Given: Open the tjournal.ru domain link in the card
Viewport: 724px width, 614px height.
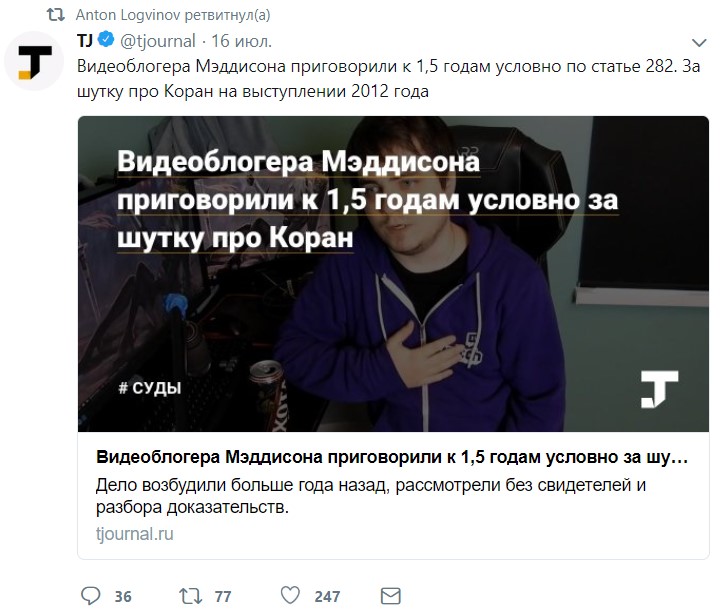Looking at the screenshot, I should tap(135, 534).
